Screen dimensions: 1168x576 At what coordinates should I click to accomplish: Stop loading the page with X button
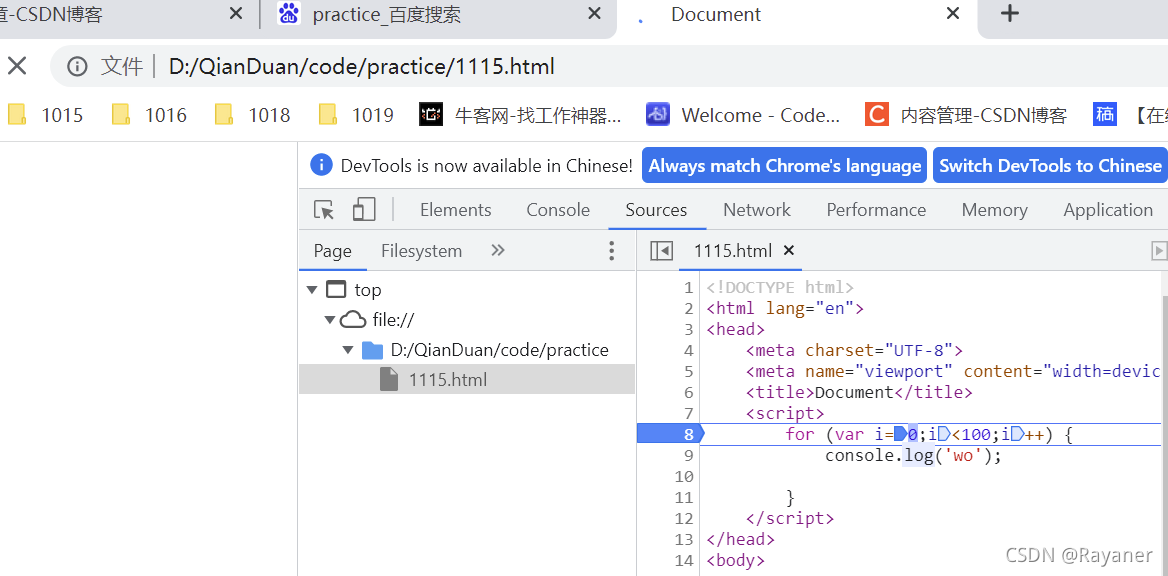[x=17, y=66]
